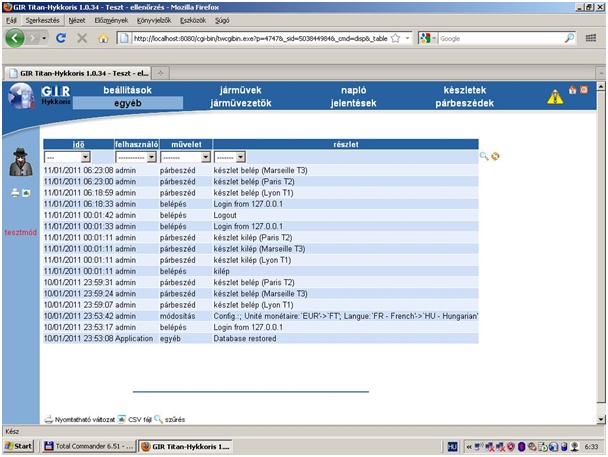Click the URL address field
Viewport: 608px width, 457px height.
(260, 38)
